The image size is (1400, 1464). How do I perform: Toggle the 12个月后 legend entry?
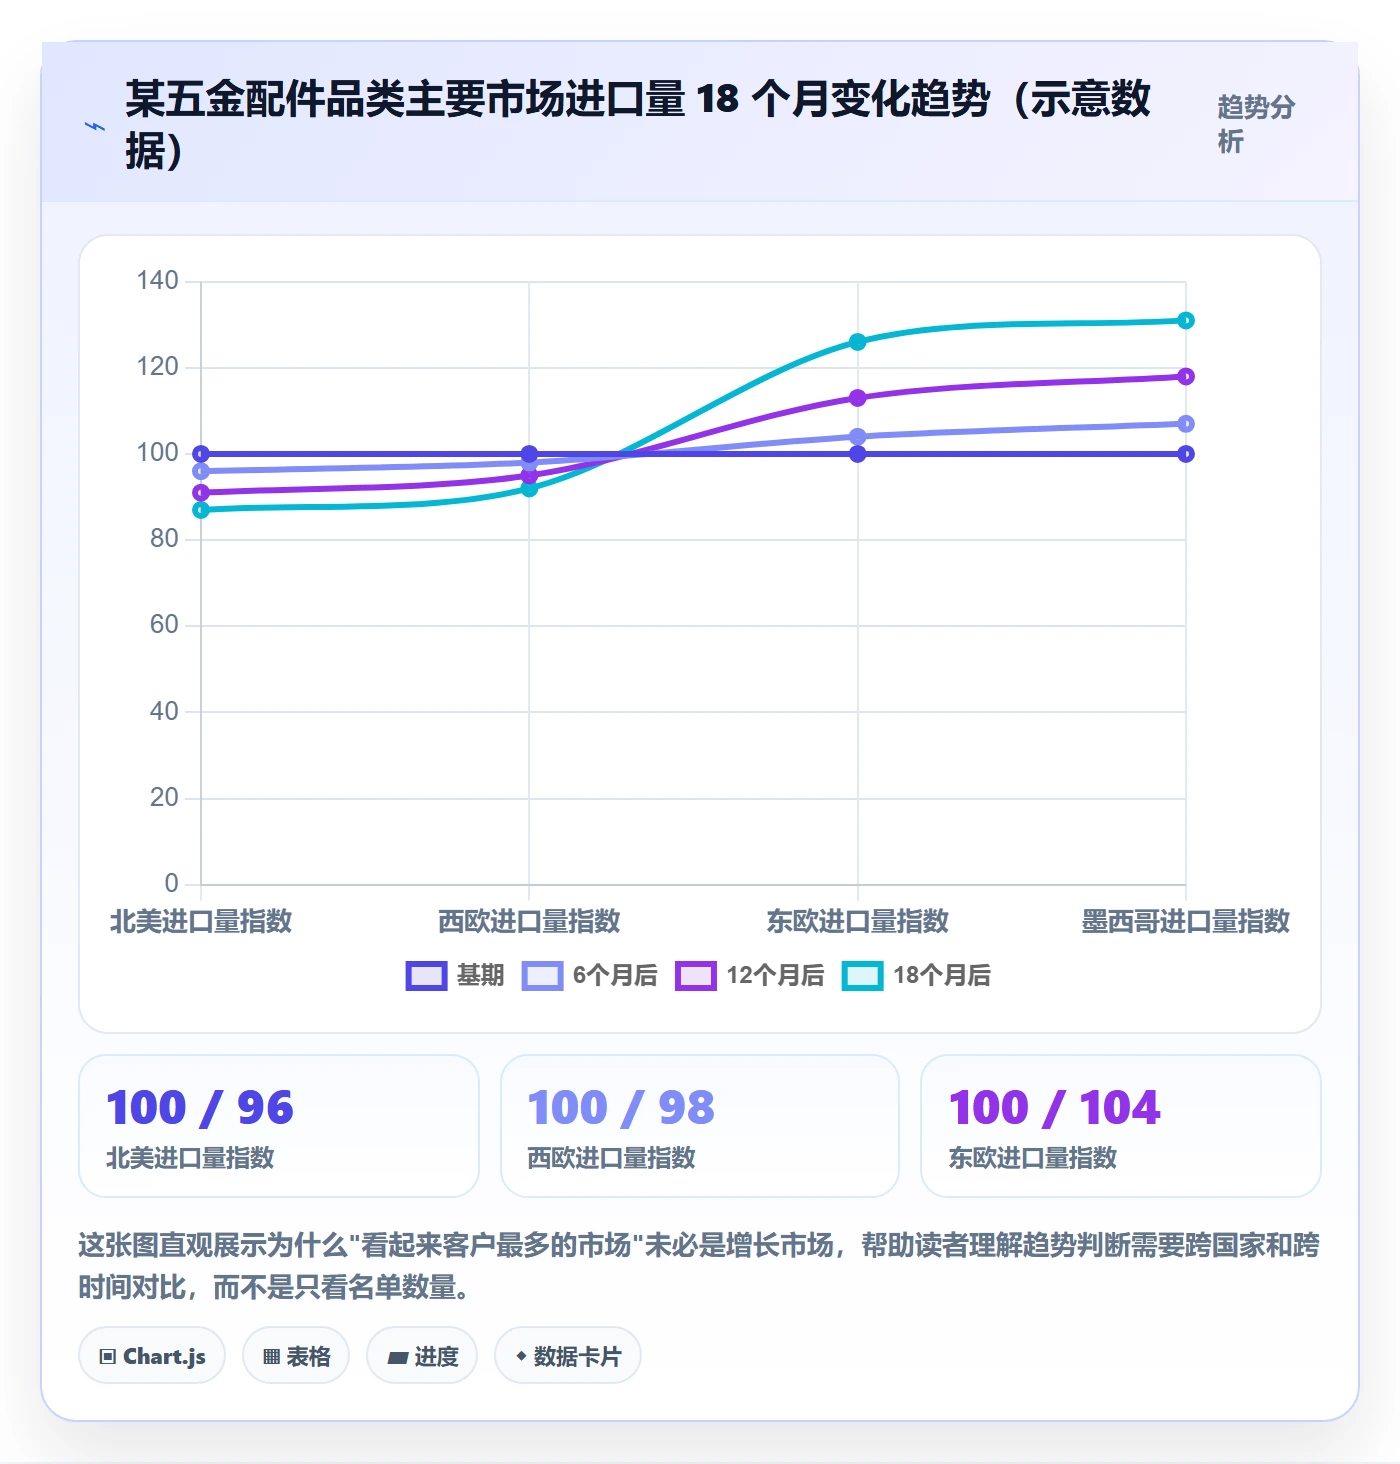click(x=750, y=975)
